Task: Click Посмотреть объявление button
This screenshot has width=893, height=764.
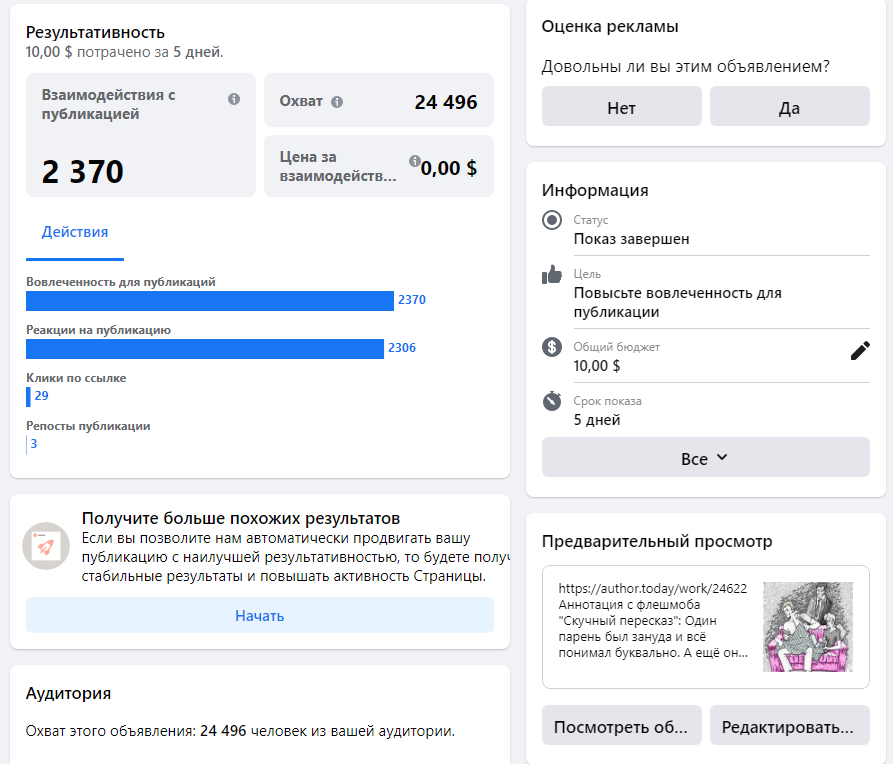Action: [x=621, y=727]
